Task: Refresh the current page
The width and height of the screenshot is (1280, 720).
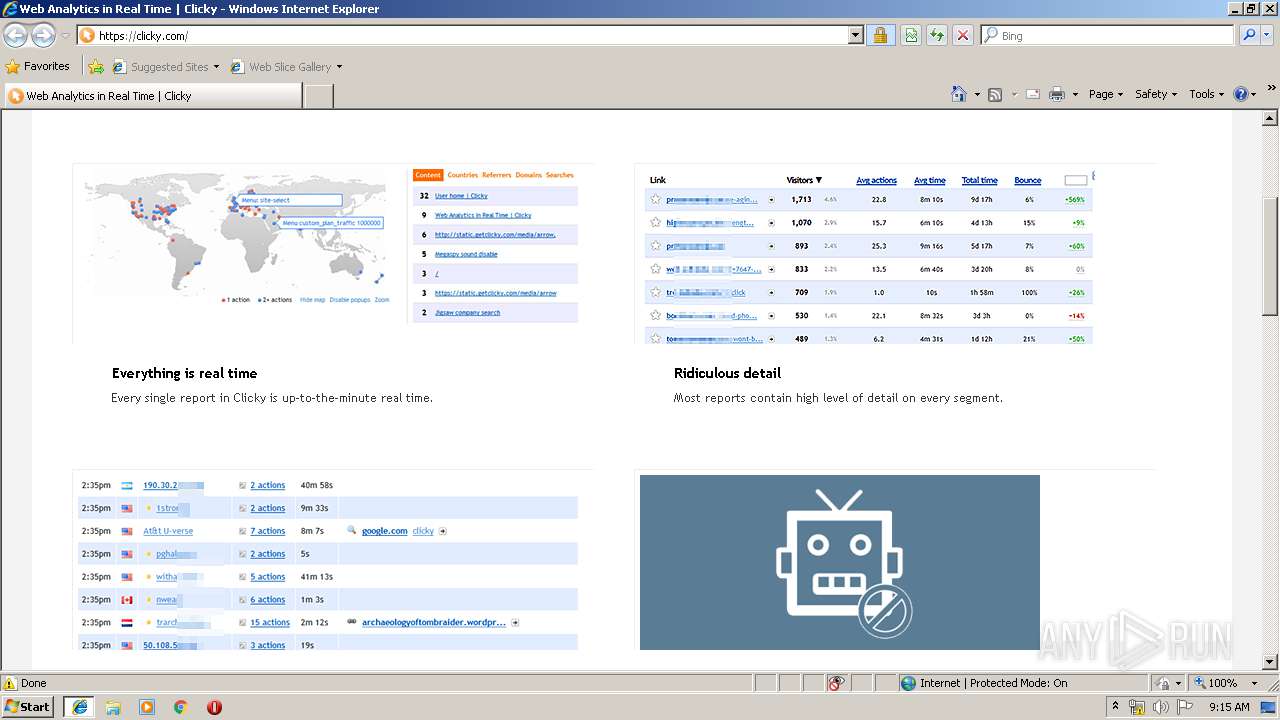Action: (x=937, y=36)
